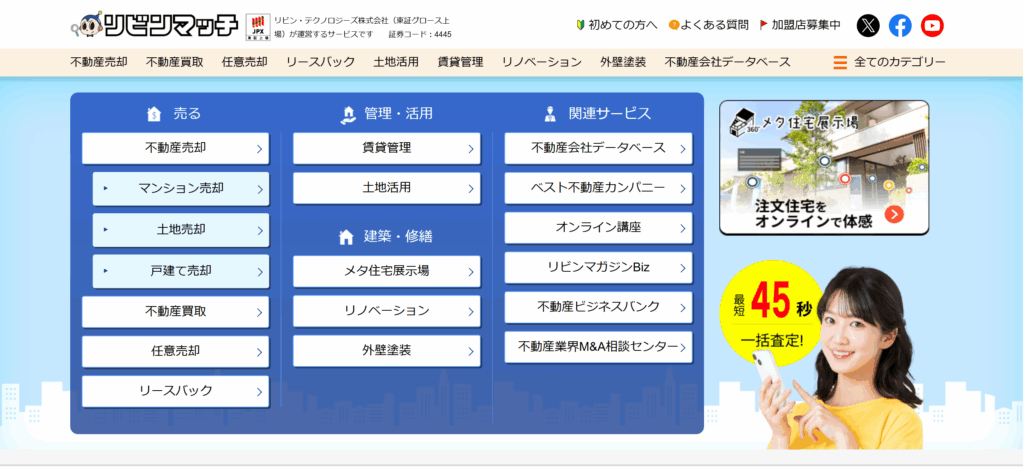Image resolution: width=1024 pixels, height=467 pixels.
Task: Click the green beginner mark icon by 初めての方へ
Action: pos(581,24)
